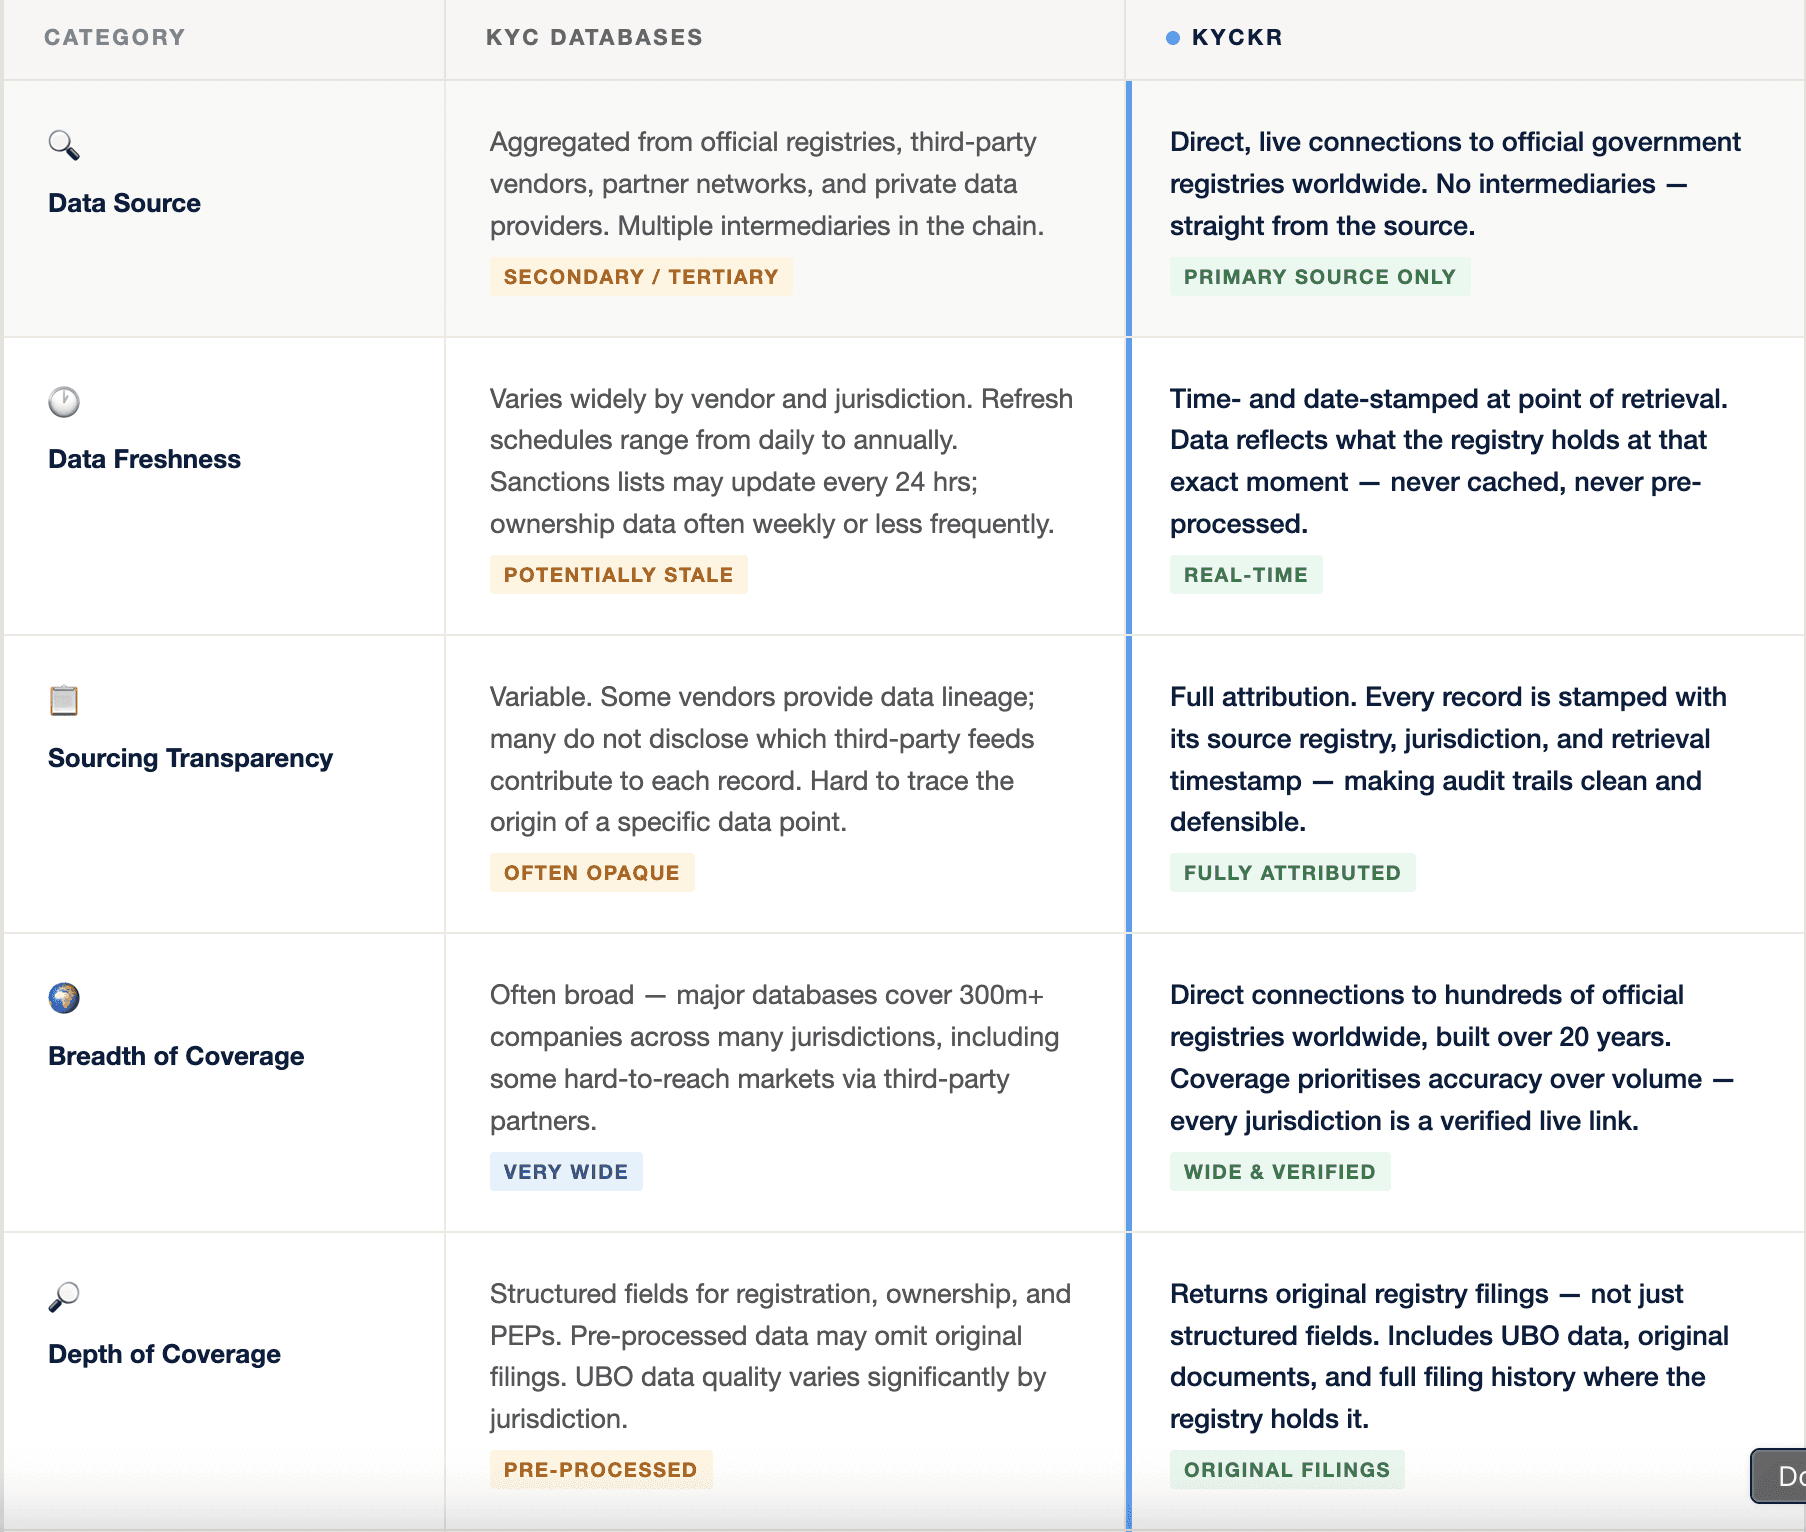Select the ORIGINAL FILINGS tag
This screenshot has height=1532, width=1806.
click(x=1287, y=1470)
